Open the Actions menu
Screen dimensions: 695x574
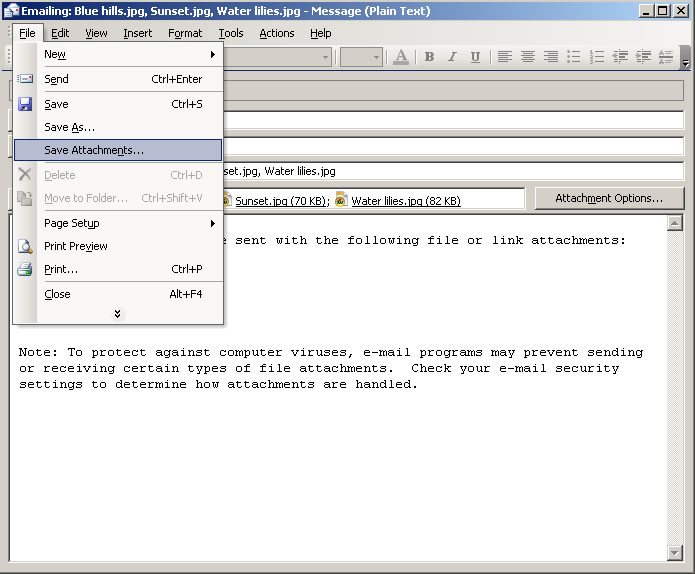tap(277, 33)
